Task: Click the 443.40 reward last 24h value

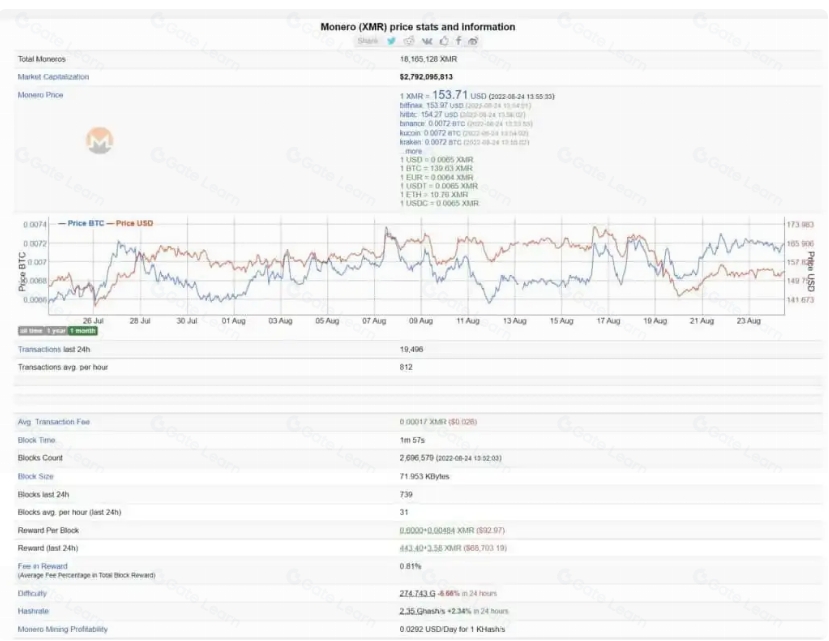Action: 410,548
